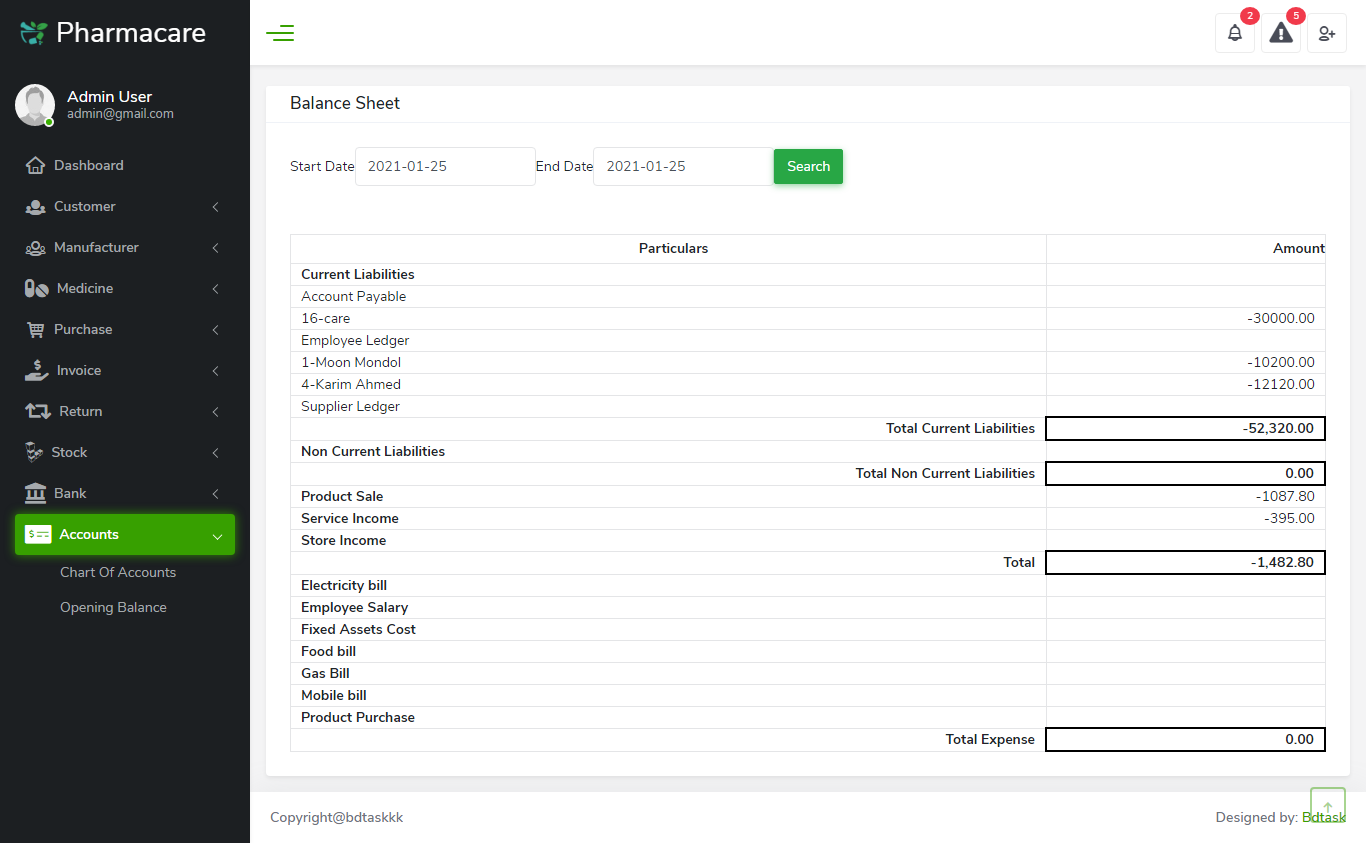Follow the Bdtask designer link
The height and width of the screenshot is (843, 1366).
point(1325,817)
